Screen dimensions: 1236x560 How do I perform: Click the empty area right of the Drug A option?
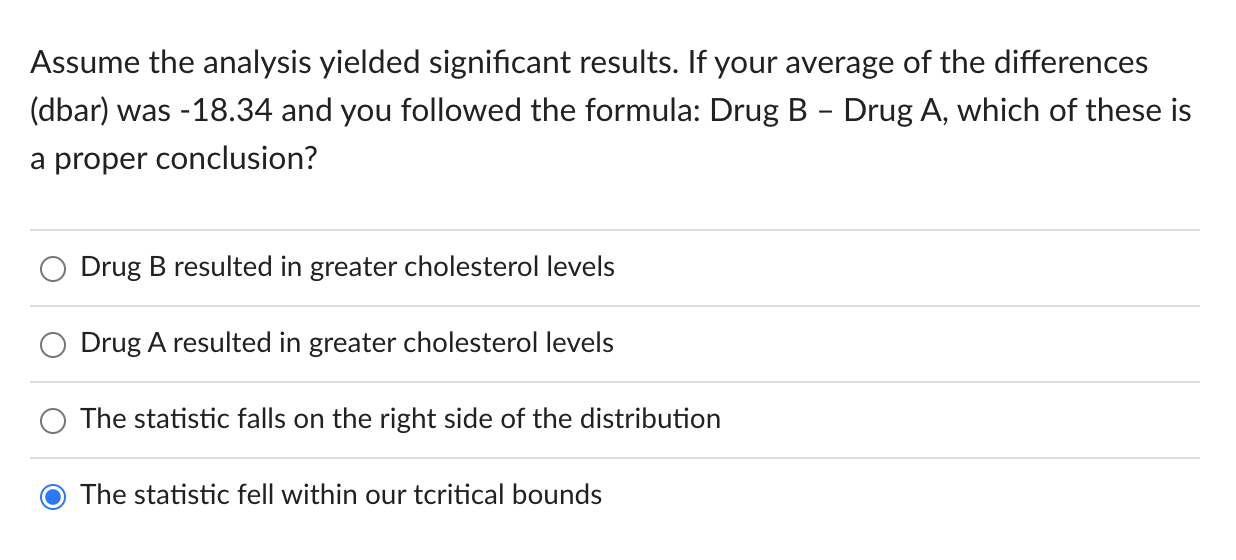click(905, 344)
